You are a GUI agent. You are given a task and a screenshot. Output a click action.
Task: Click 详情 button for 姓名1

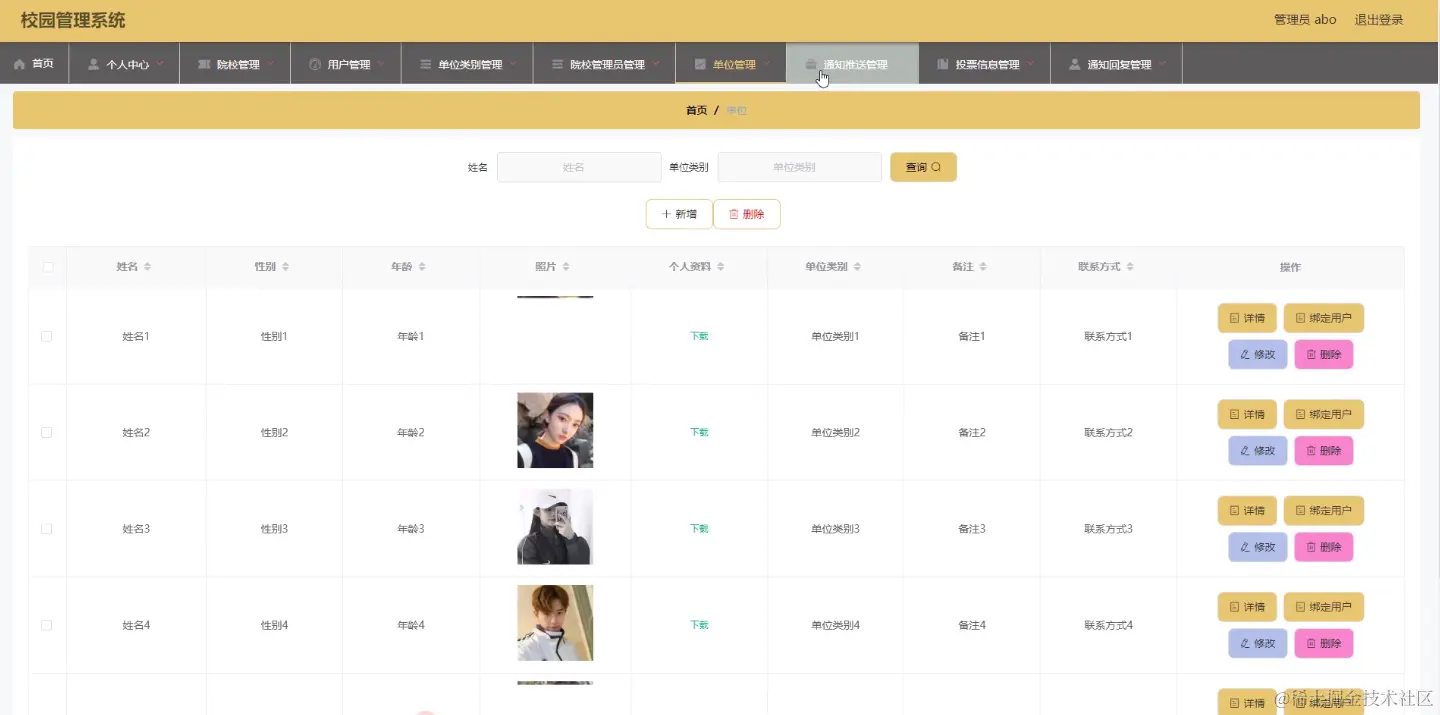1247,318
